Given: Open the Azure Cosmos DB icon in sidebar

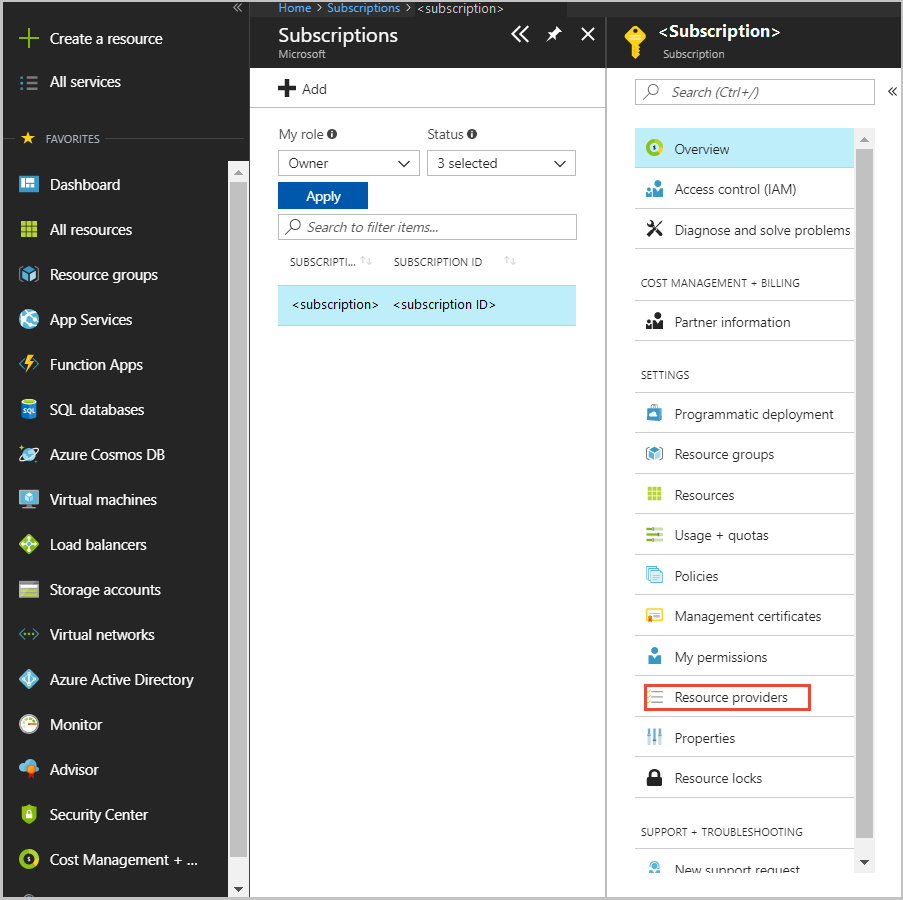Looking at the screenshot, I should (29, 455).
